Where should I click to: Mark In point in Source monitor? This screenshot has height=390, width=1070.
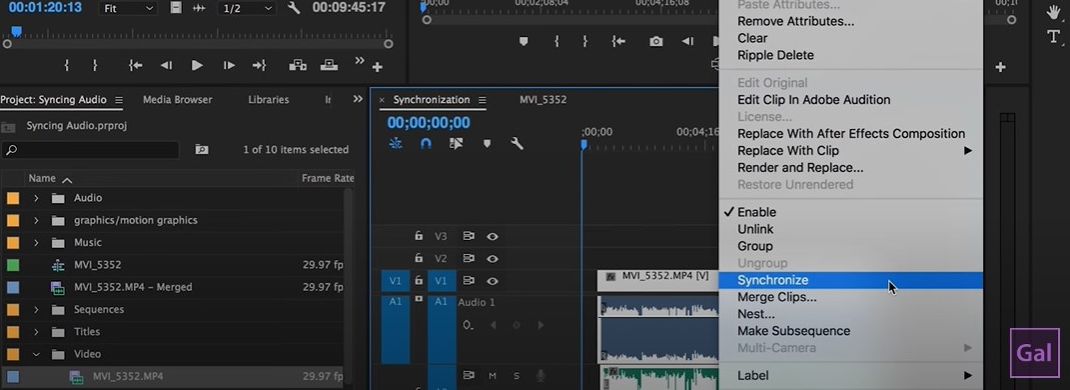point(67,65)
